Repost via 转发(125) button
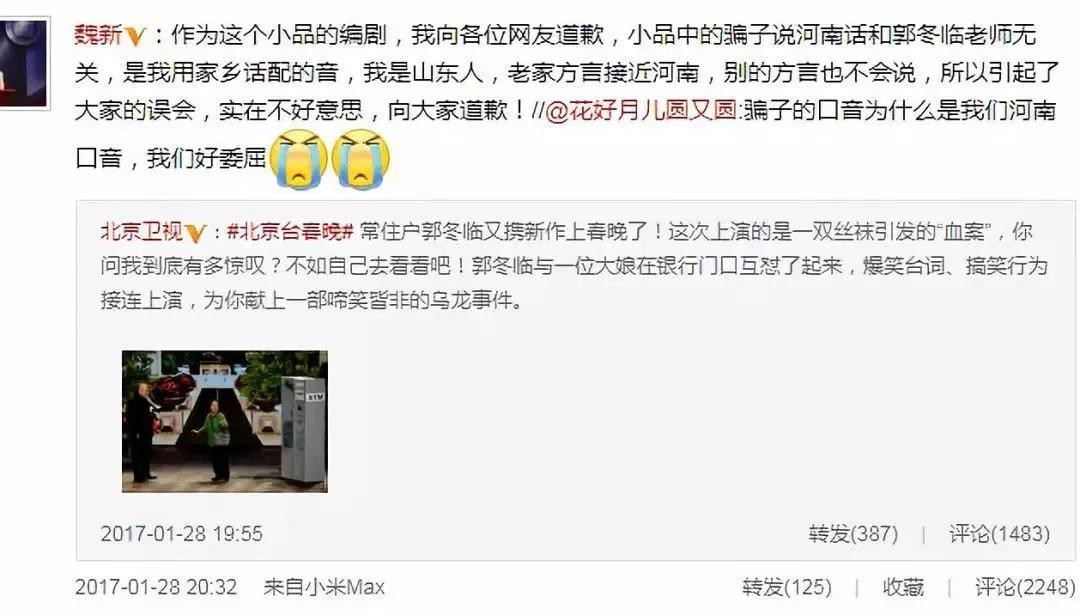 [787, 587]
